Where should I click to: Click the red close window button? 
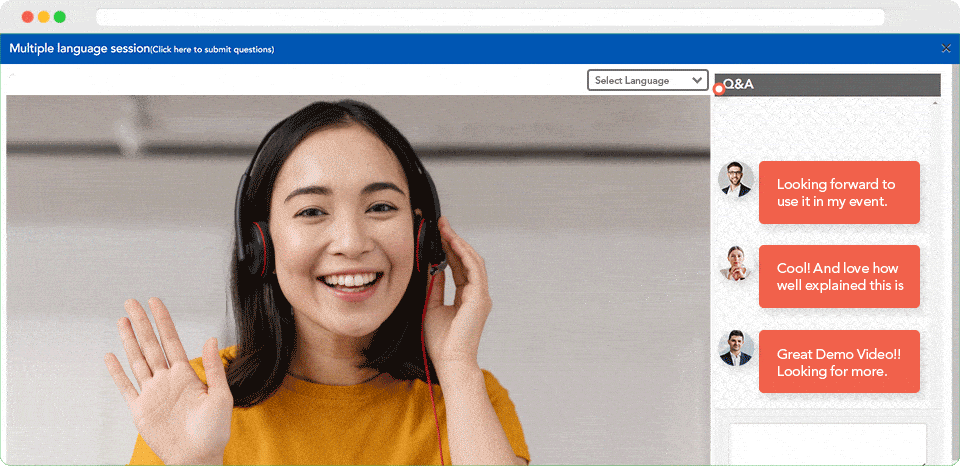coord(28,17)
